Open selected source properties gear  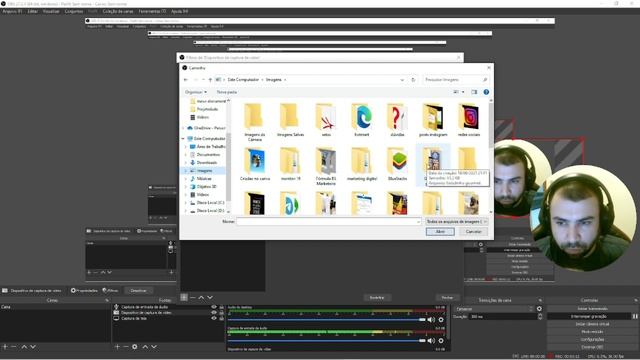[x=135, y=347]
